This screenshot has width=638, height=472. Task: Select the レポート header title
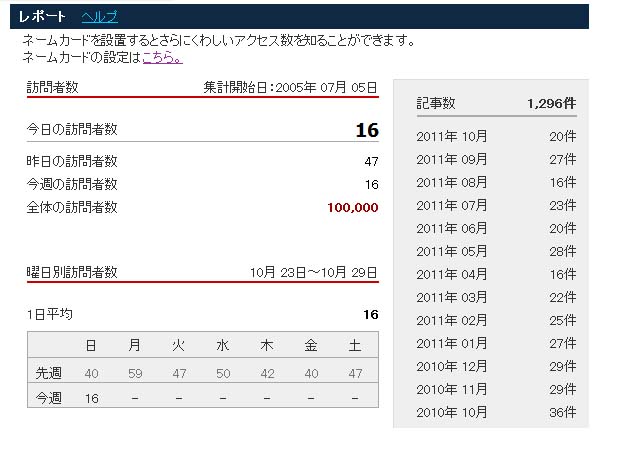[x=42, y=16]
